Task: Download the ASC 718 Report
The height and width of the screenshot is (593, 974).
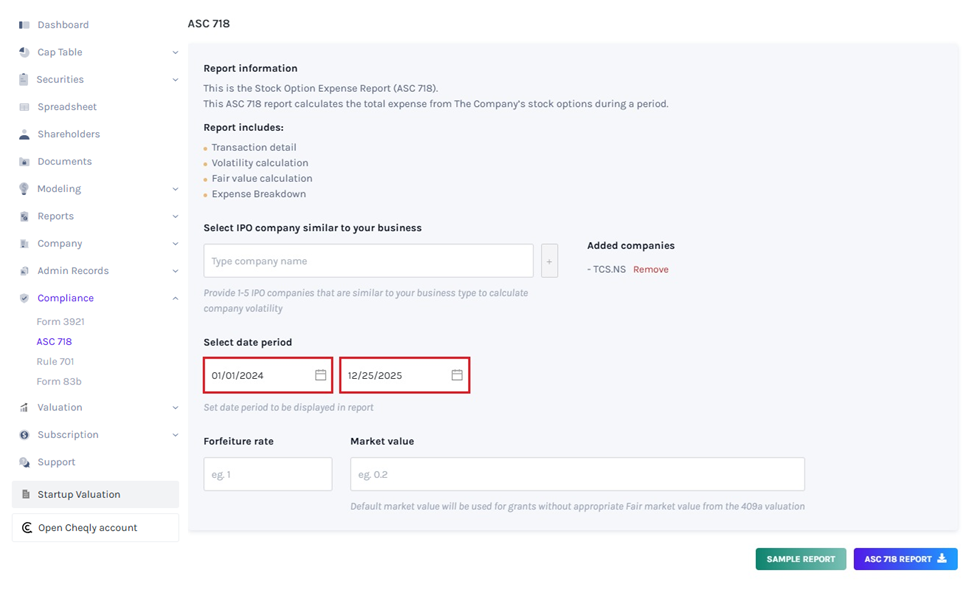Action: point(905,559)
